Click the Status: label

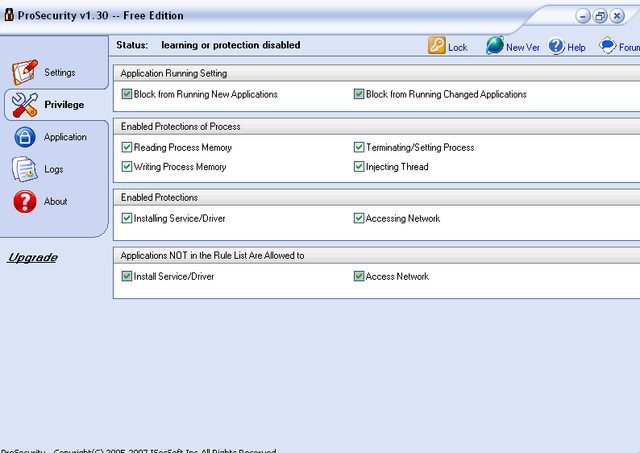pos(132,45)
